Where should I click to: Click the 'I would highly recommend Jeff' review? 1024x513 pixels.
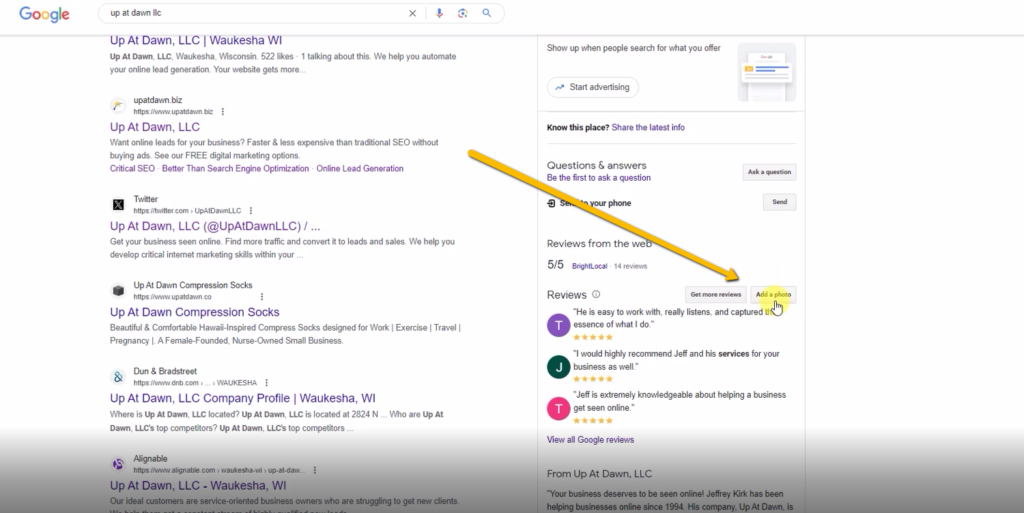pos(677,360)
